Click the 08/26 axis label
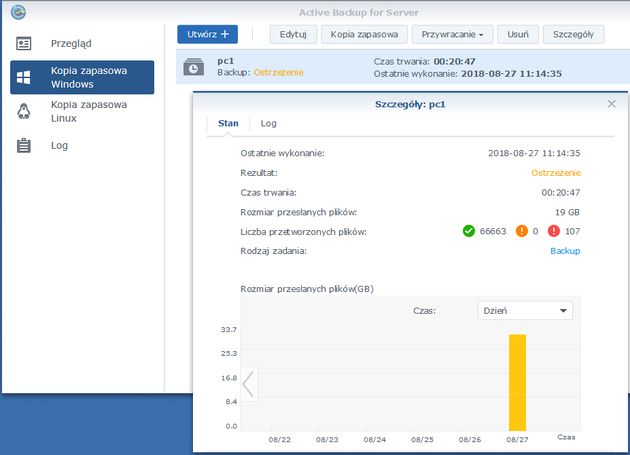Screen dimensions: 630x455 pos(470,440)
